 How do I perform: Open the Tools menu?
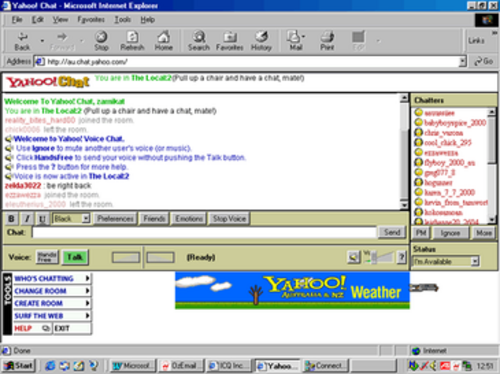coord(122,20)
